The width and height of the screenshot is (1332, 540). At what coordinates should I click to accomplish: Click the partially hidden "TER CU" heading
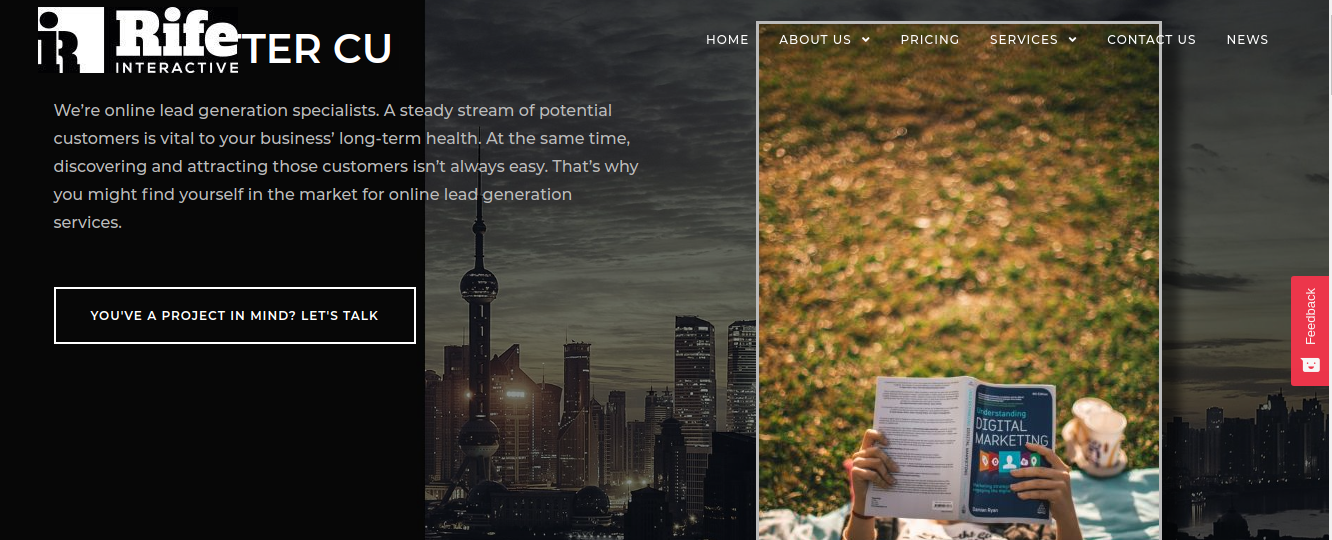(316, 48)
